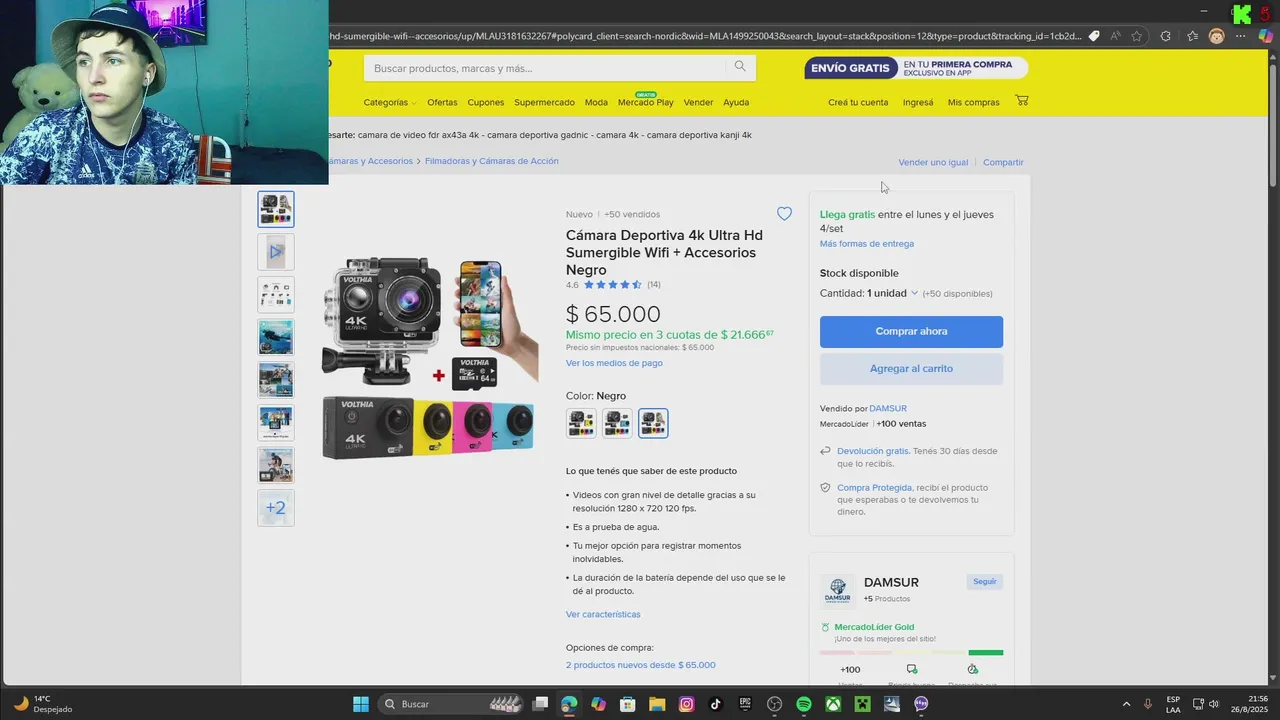
Task: Open the Ayuda menu item
Action: (x=736, y=102)
